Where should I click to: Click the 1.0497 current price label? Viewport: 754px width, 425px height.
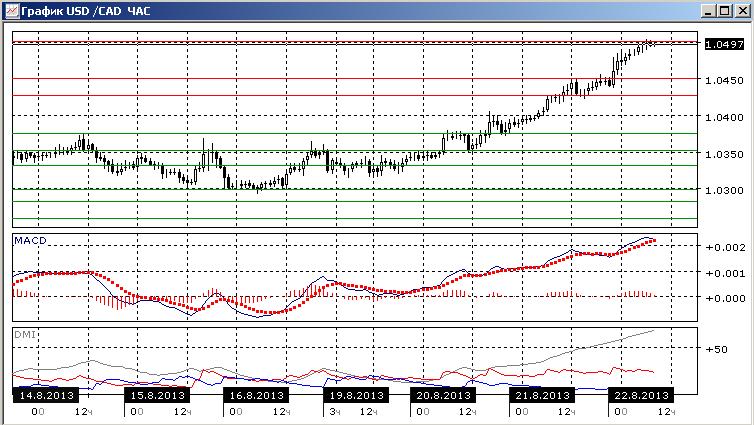pyautogui.click(x=724, y=44)
